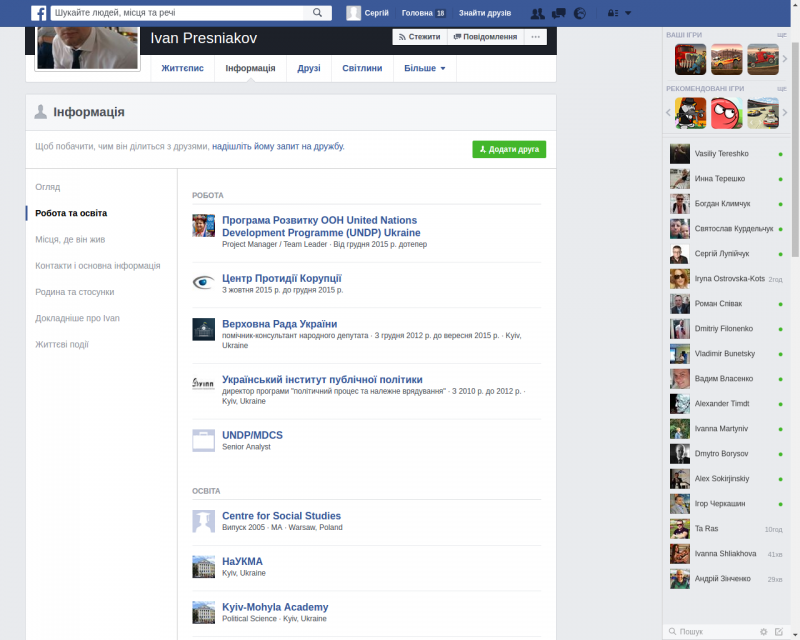The height and width of the screenshot is (640, 800).
Task: Type in the chat Пошук field
Action: [x=715, y=632]
